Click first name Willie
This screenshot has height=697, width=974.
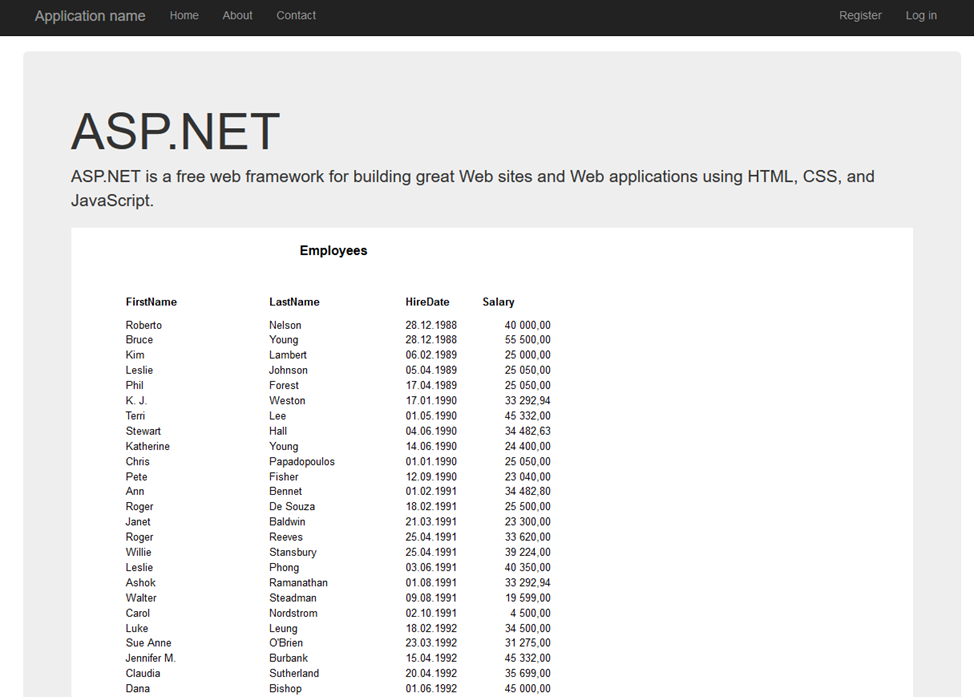point(138,552)
